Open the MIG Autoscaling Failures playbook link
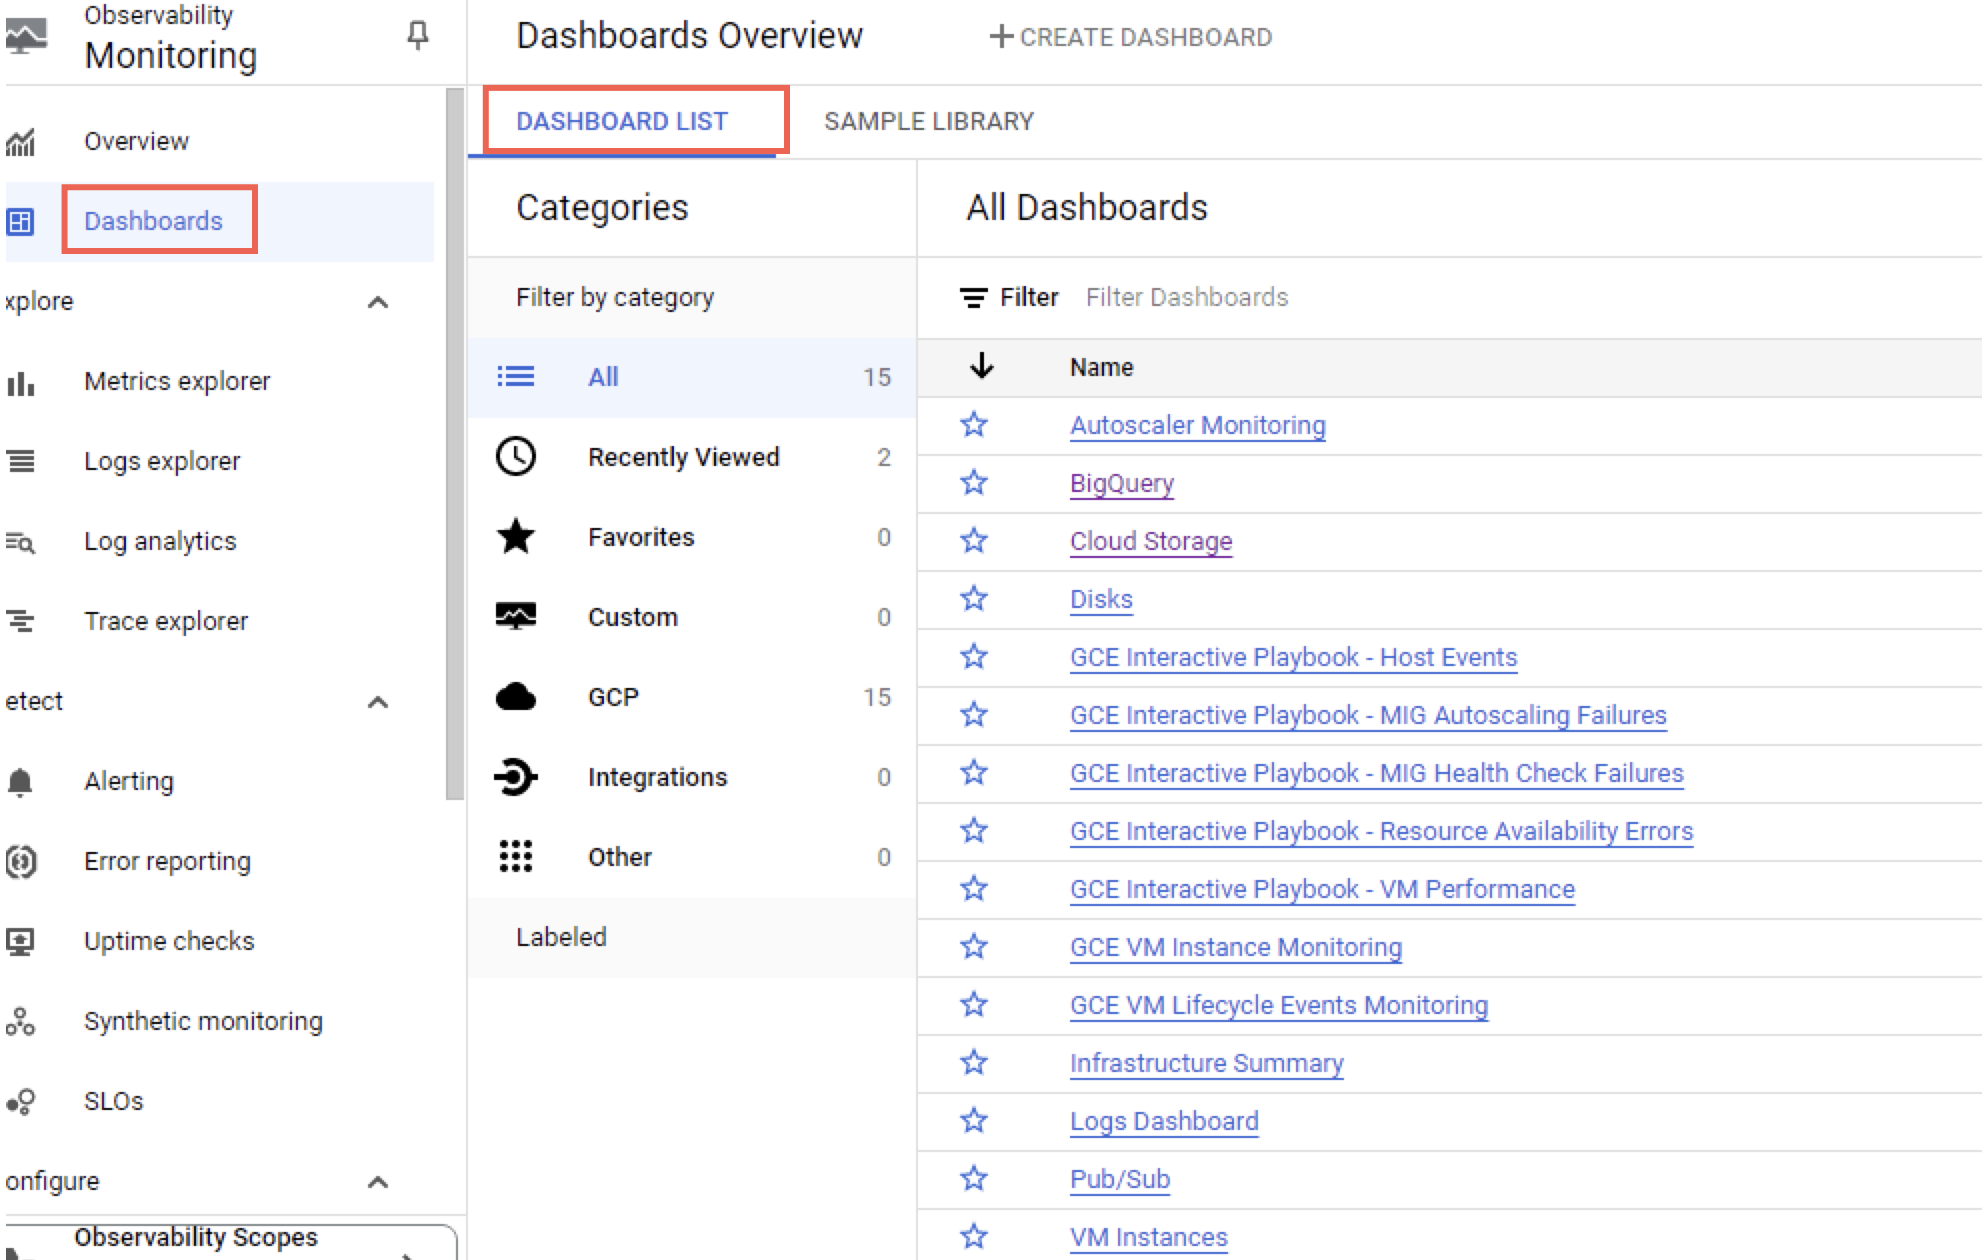Image resolution: width=1982 pixels, height=1260 pixels. coord(1368,715)
